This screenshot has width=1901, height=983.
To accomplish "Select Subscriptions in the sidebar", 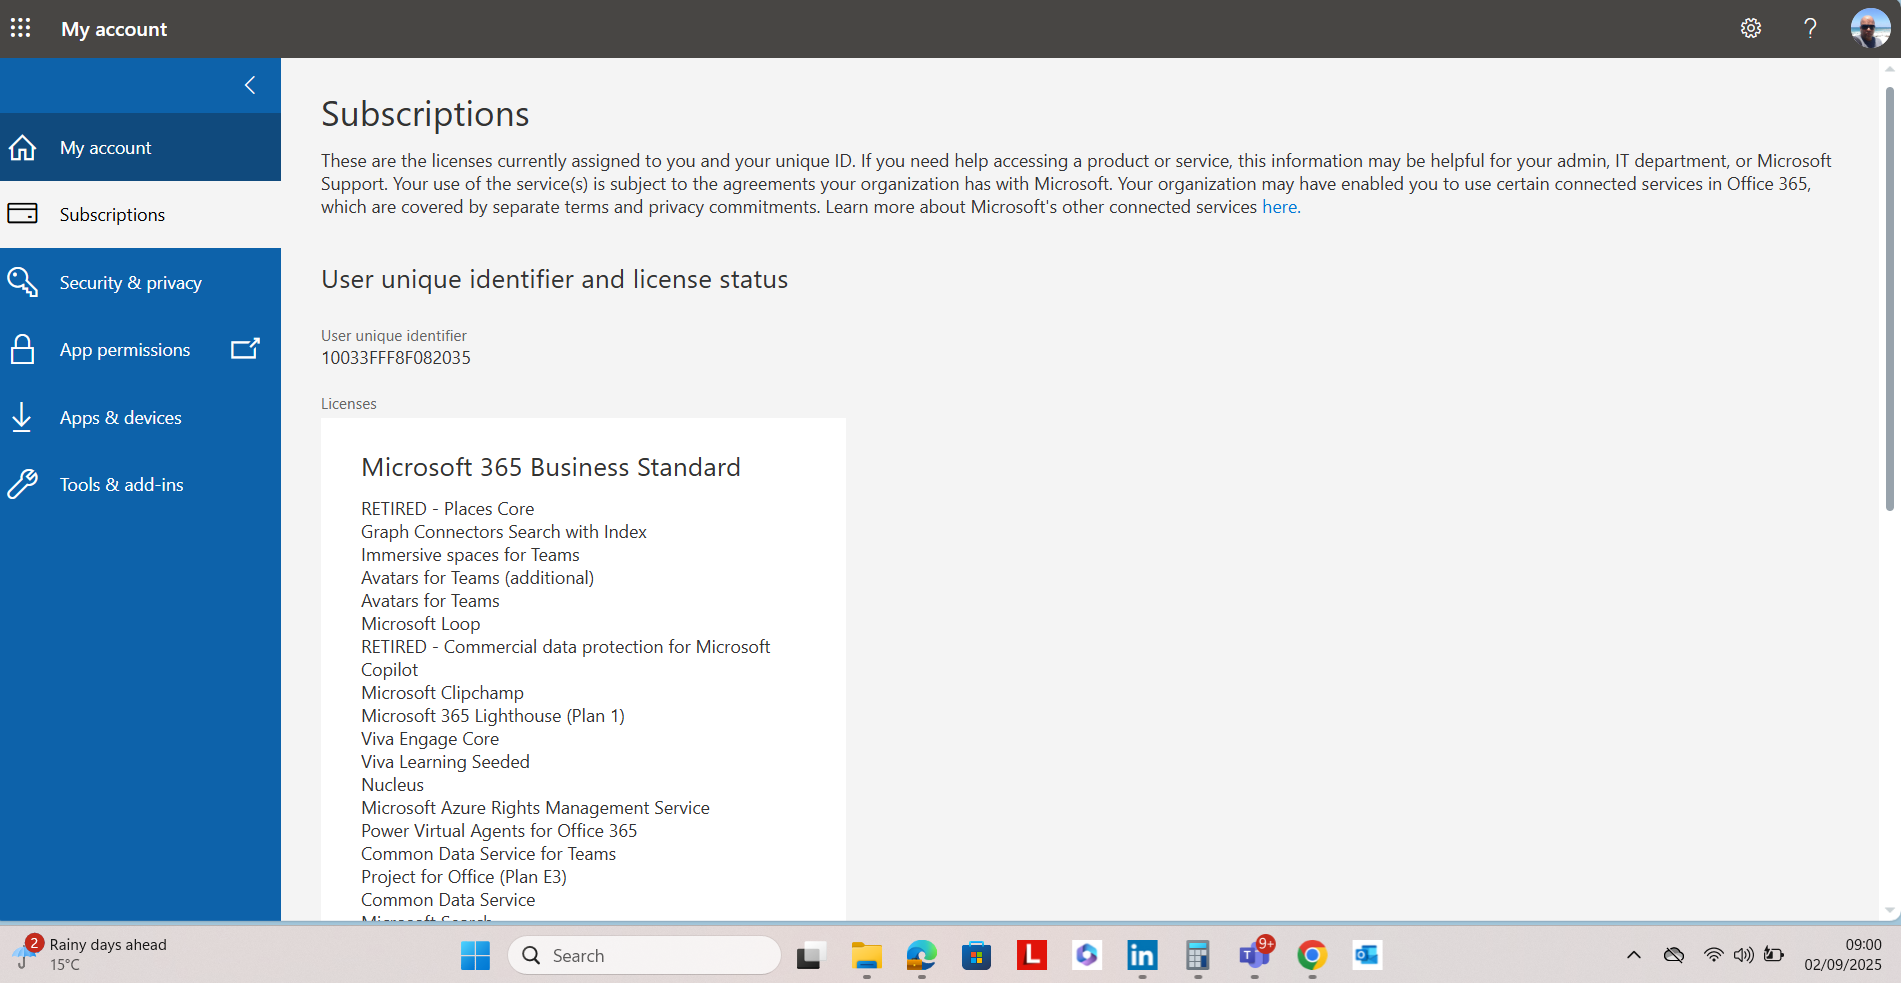I will click(x=140, y=214).
